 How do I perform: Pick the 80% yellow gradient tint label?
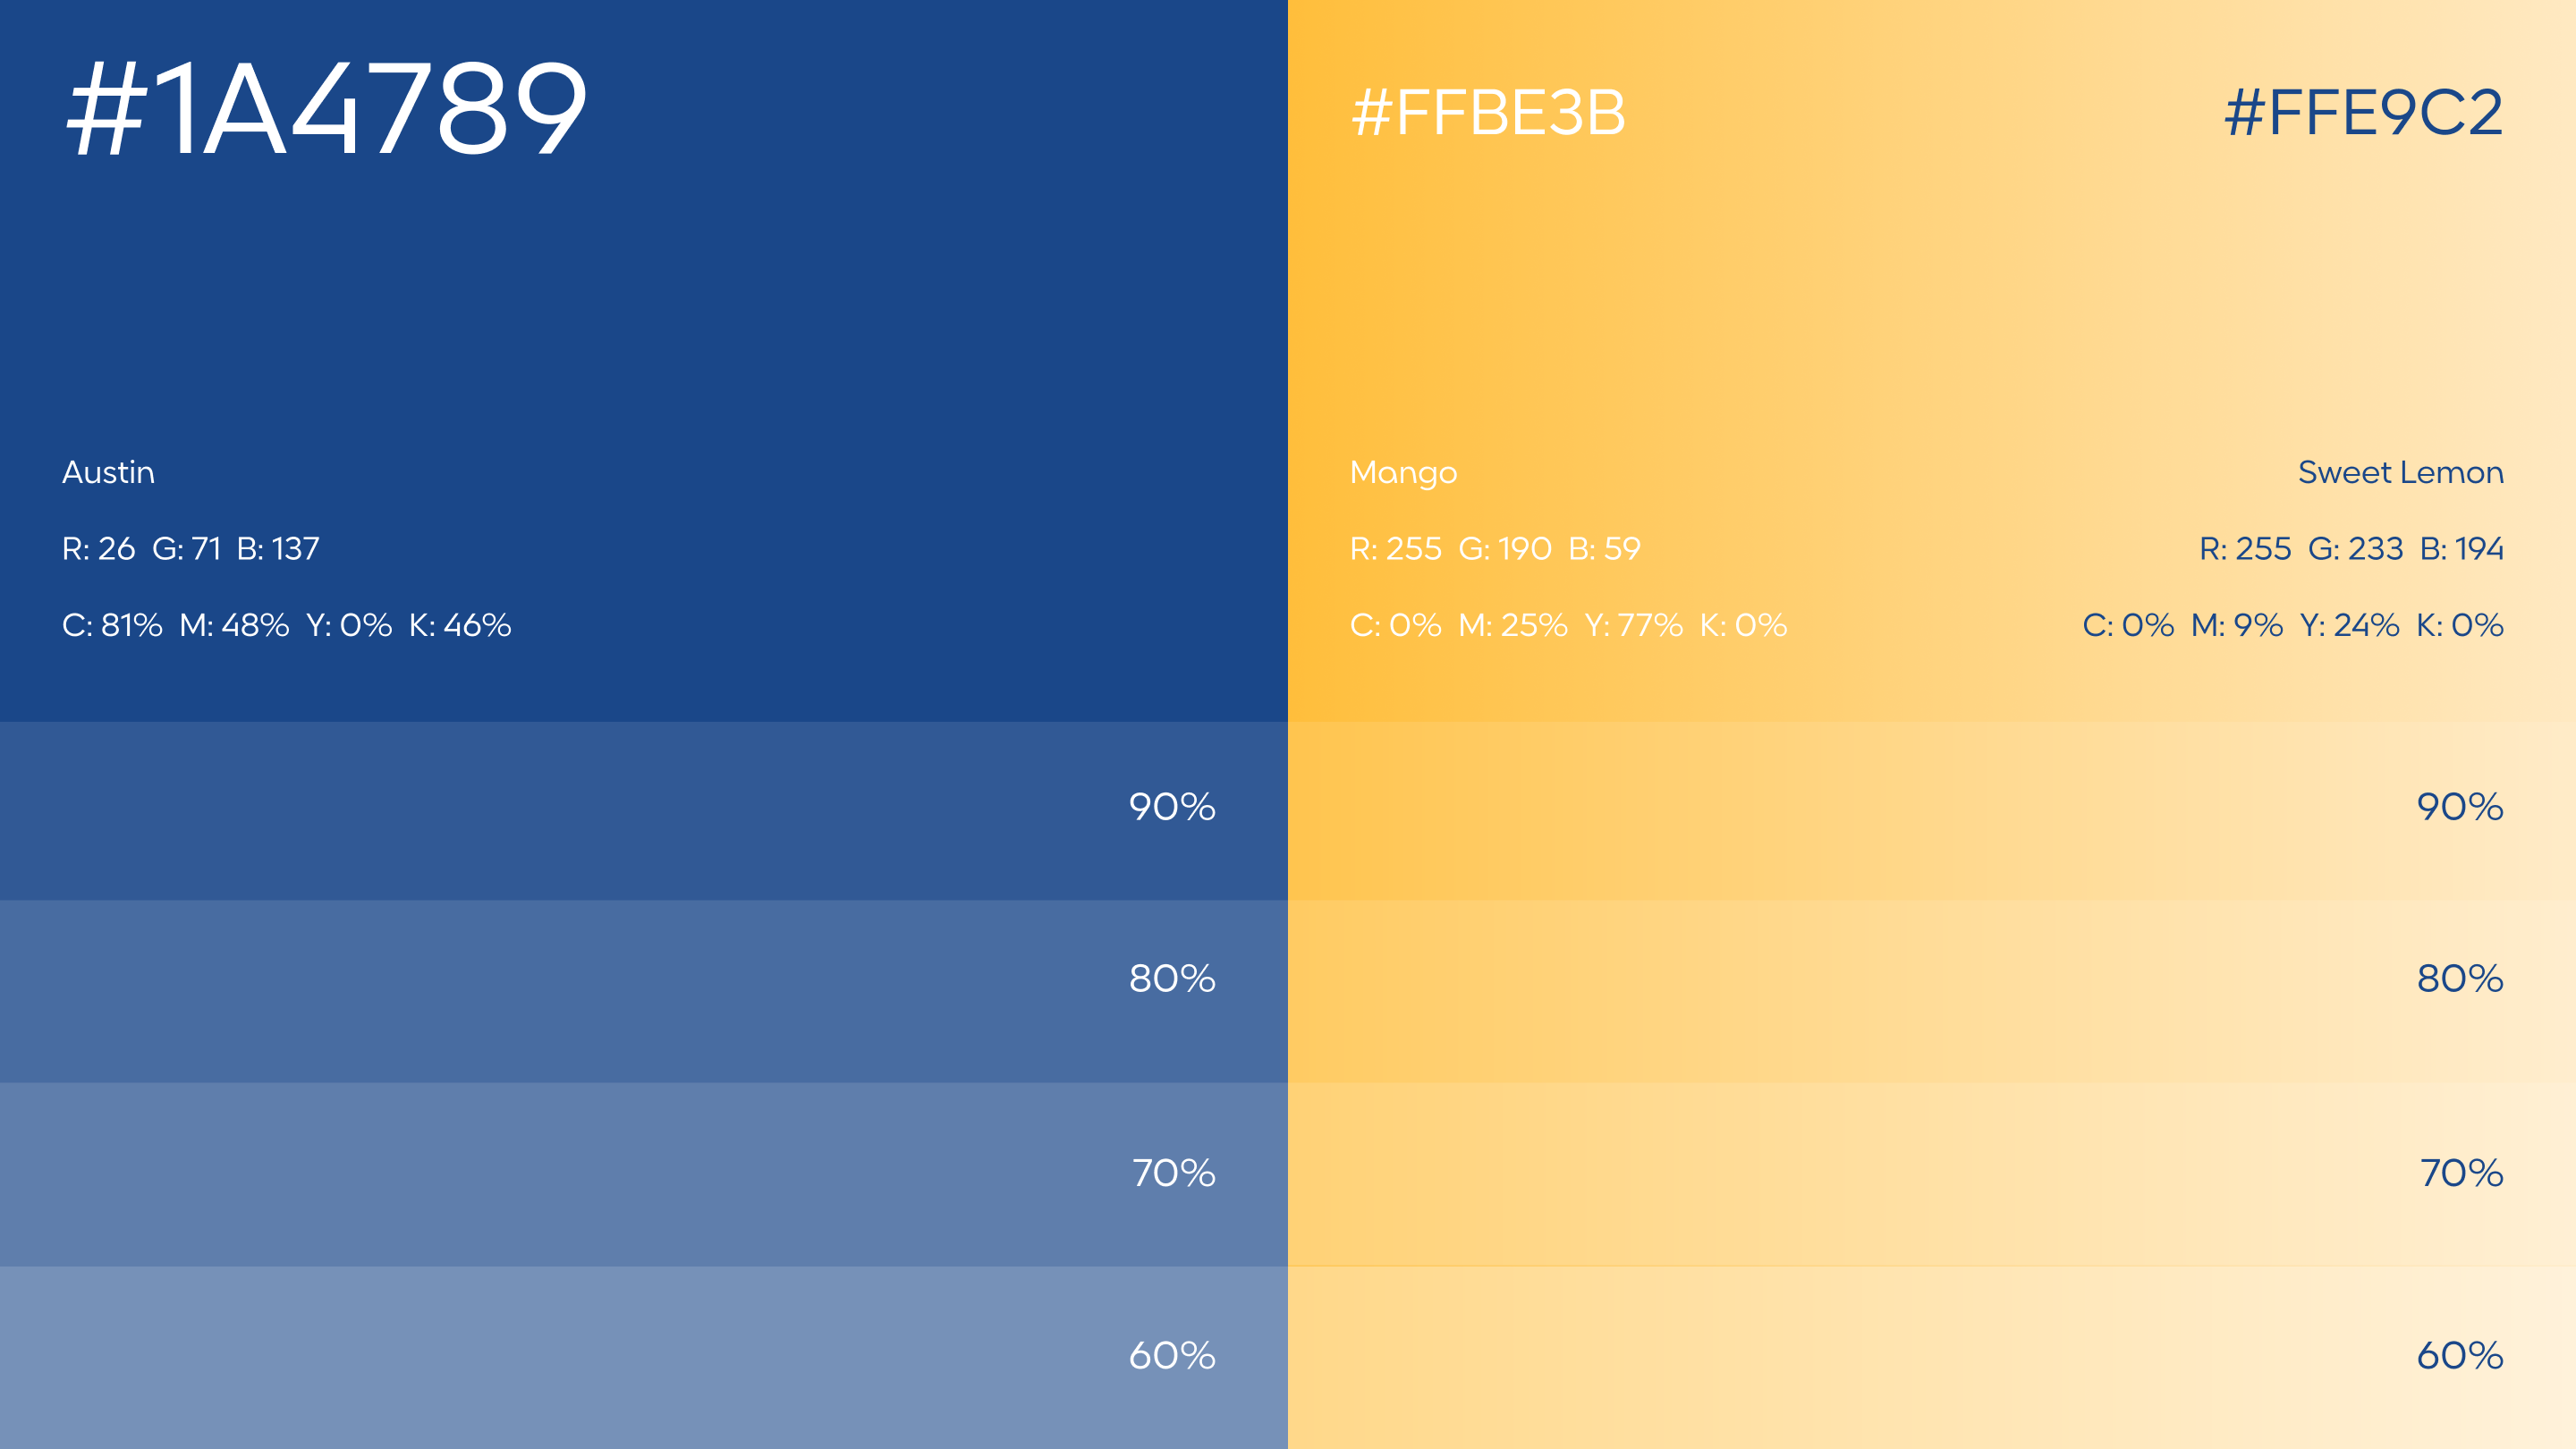pyautogui.click(x=2460, y=978)
